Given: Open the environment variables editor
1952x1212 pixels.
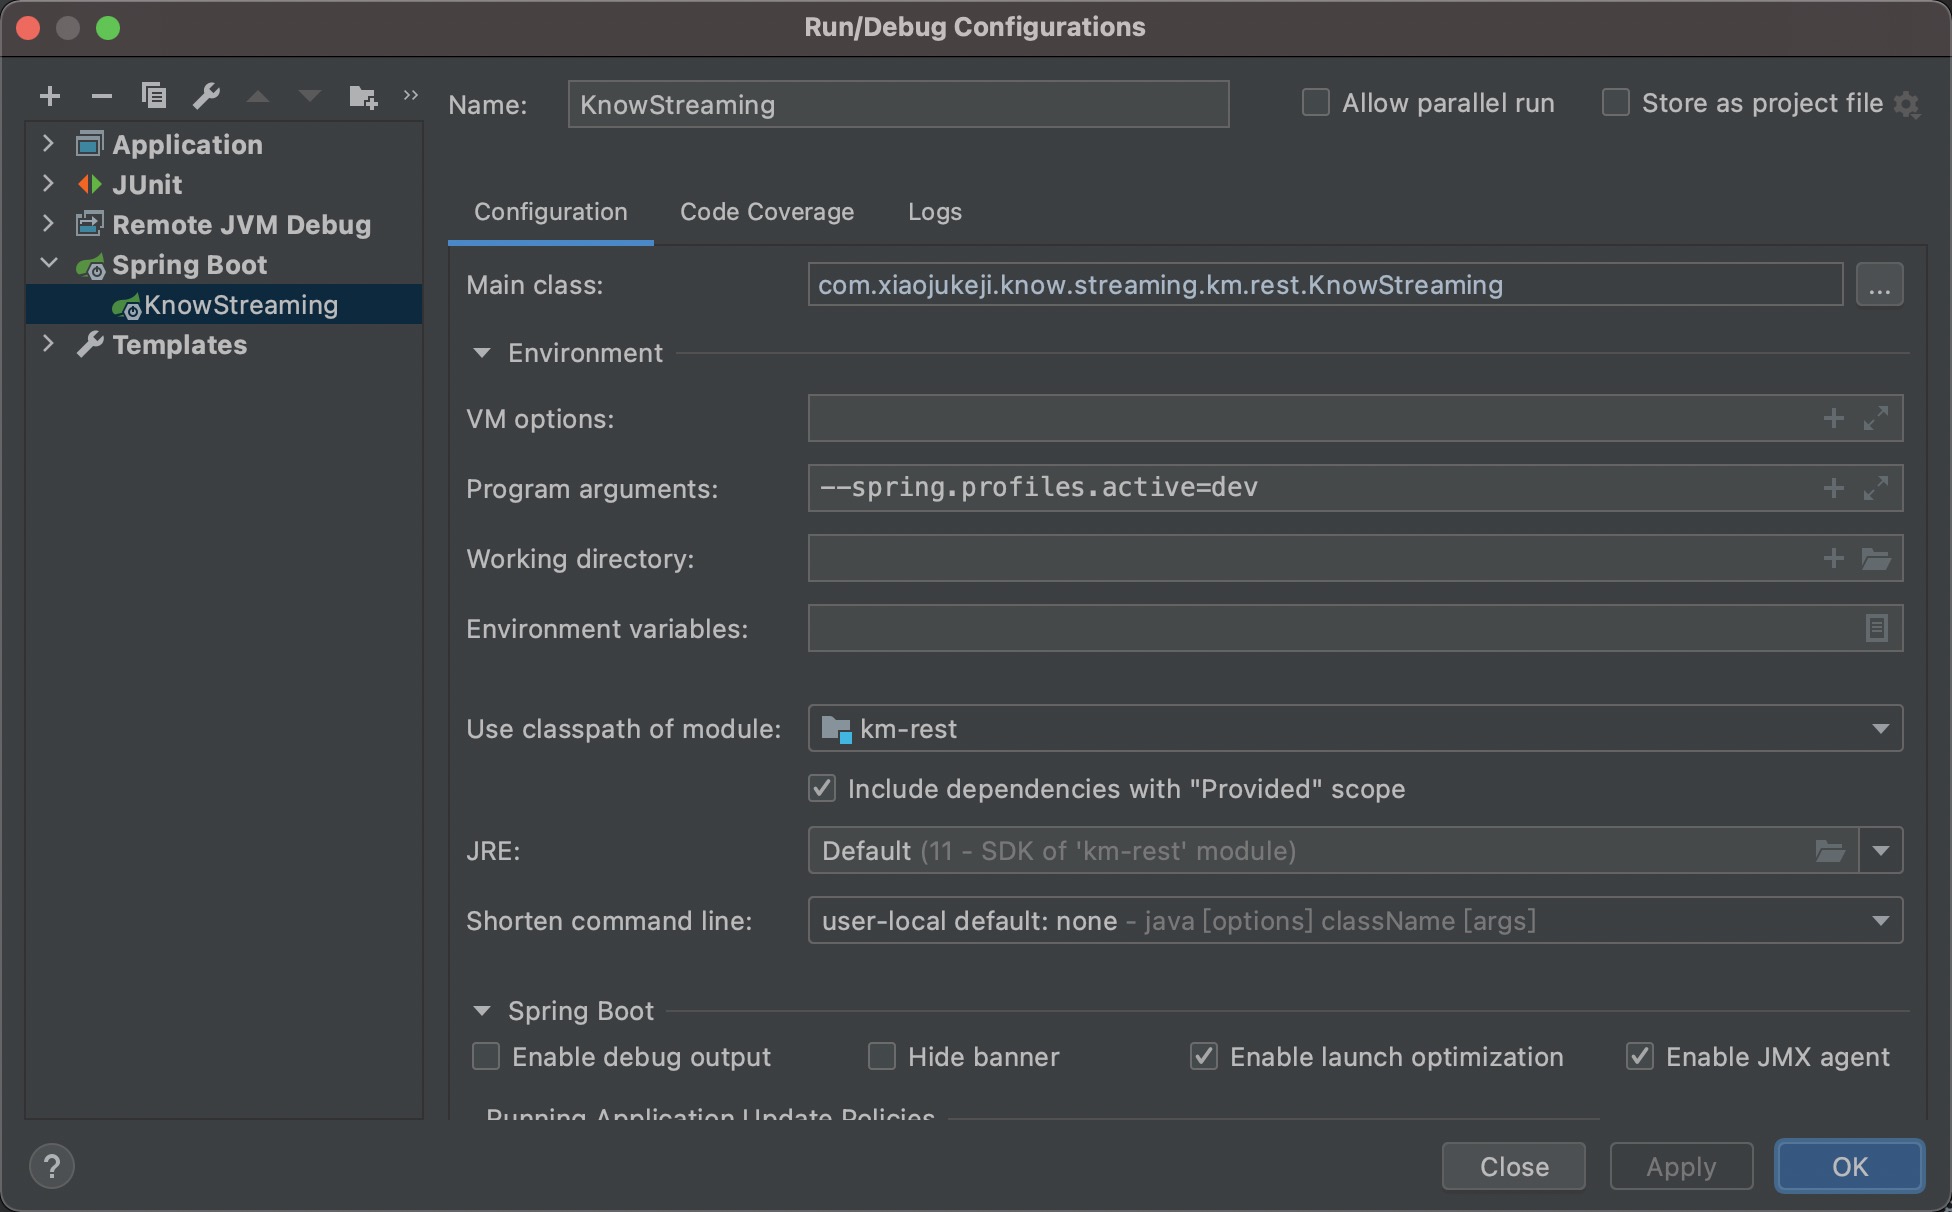Looking at the screenshot, I should [1876, 628].
